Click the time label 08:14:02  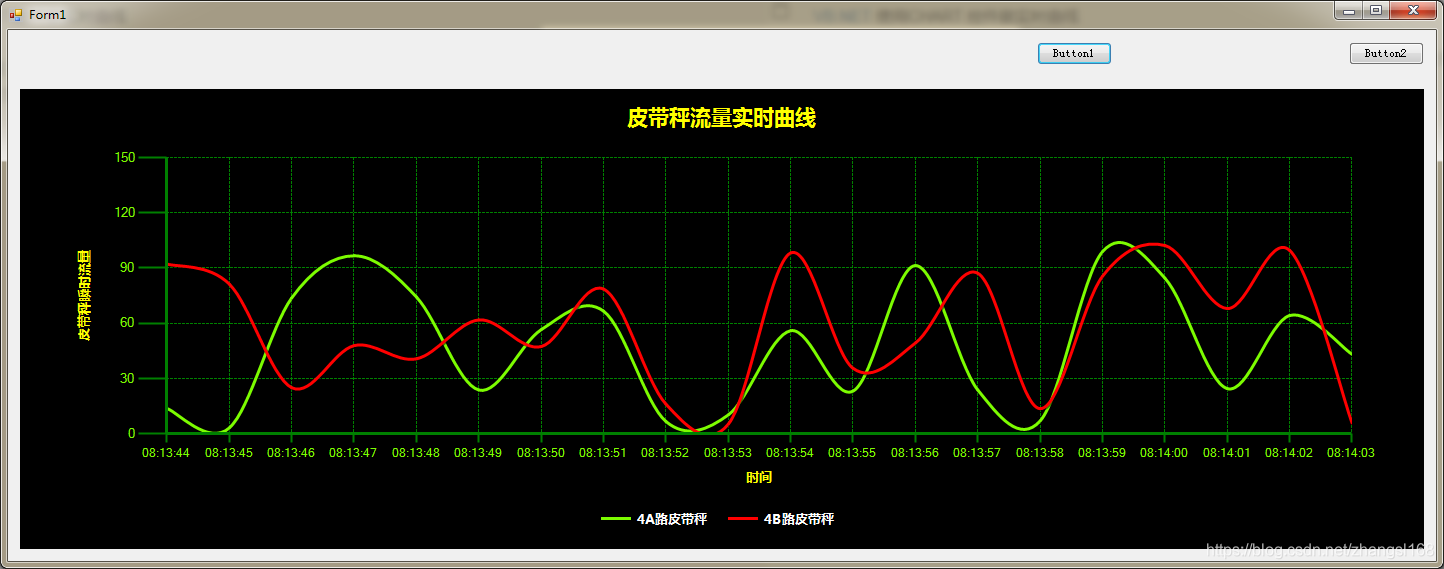[1289, 453]
